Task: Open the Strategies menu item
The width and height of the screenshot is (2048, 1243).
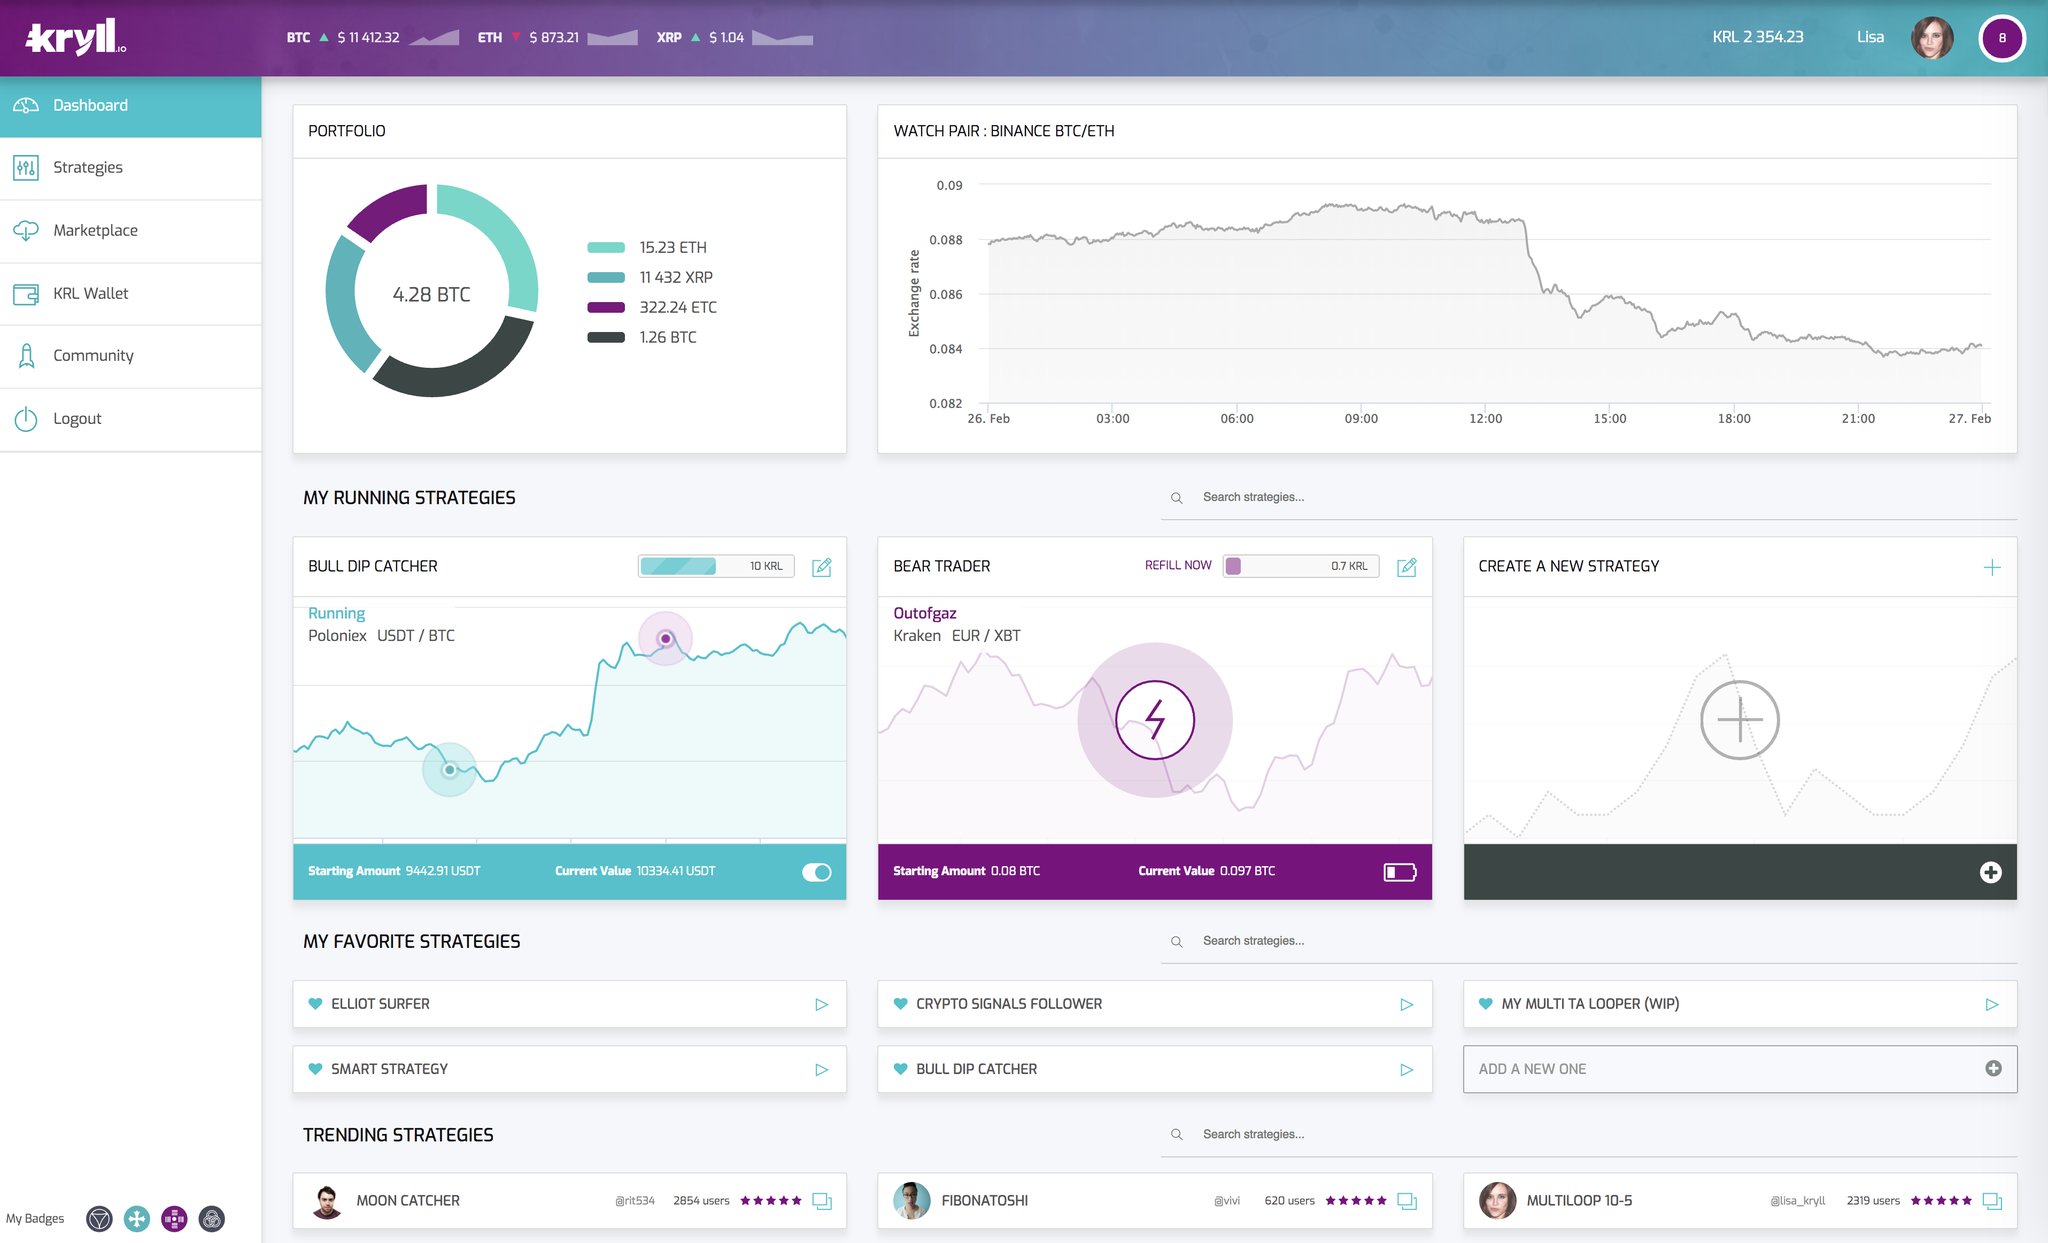Action: (130, 167)
